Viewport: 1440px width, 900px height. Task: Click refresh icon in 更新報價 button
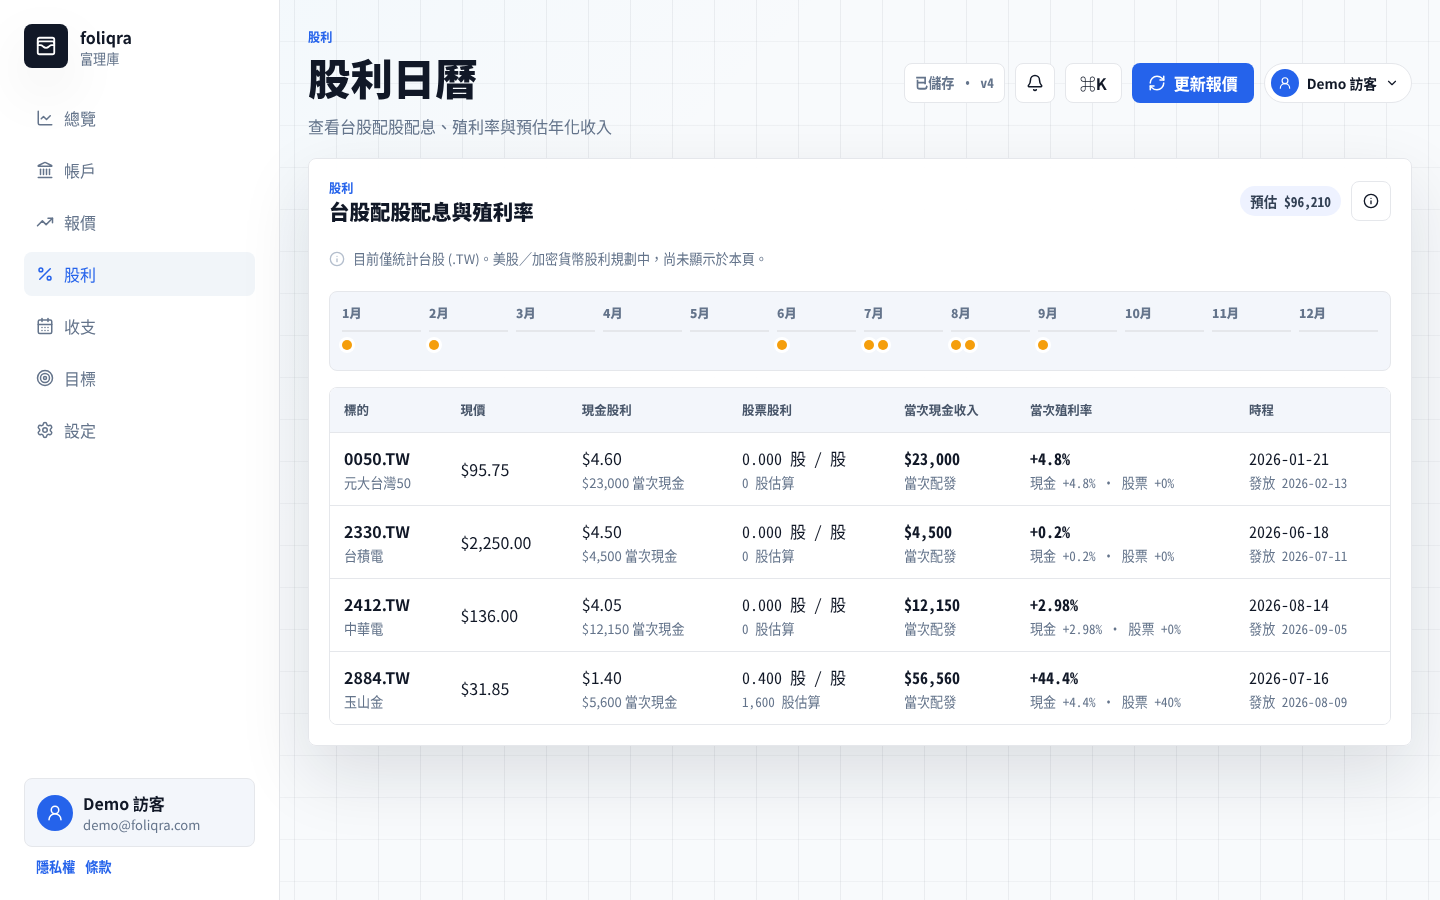(1157, 83)
